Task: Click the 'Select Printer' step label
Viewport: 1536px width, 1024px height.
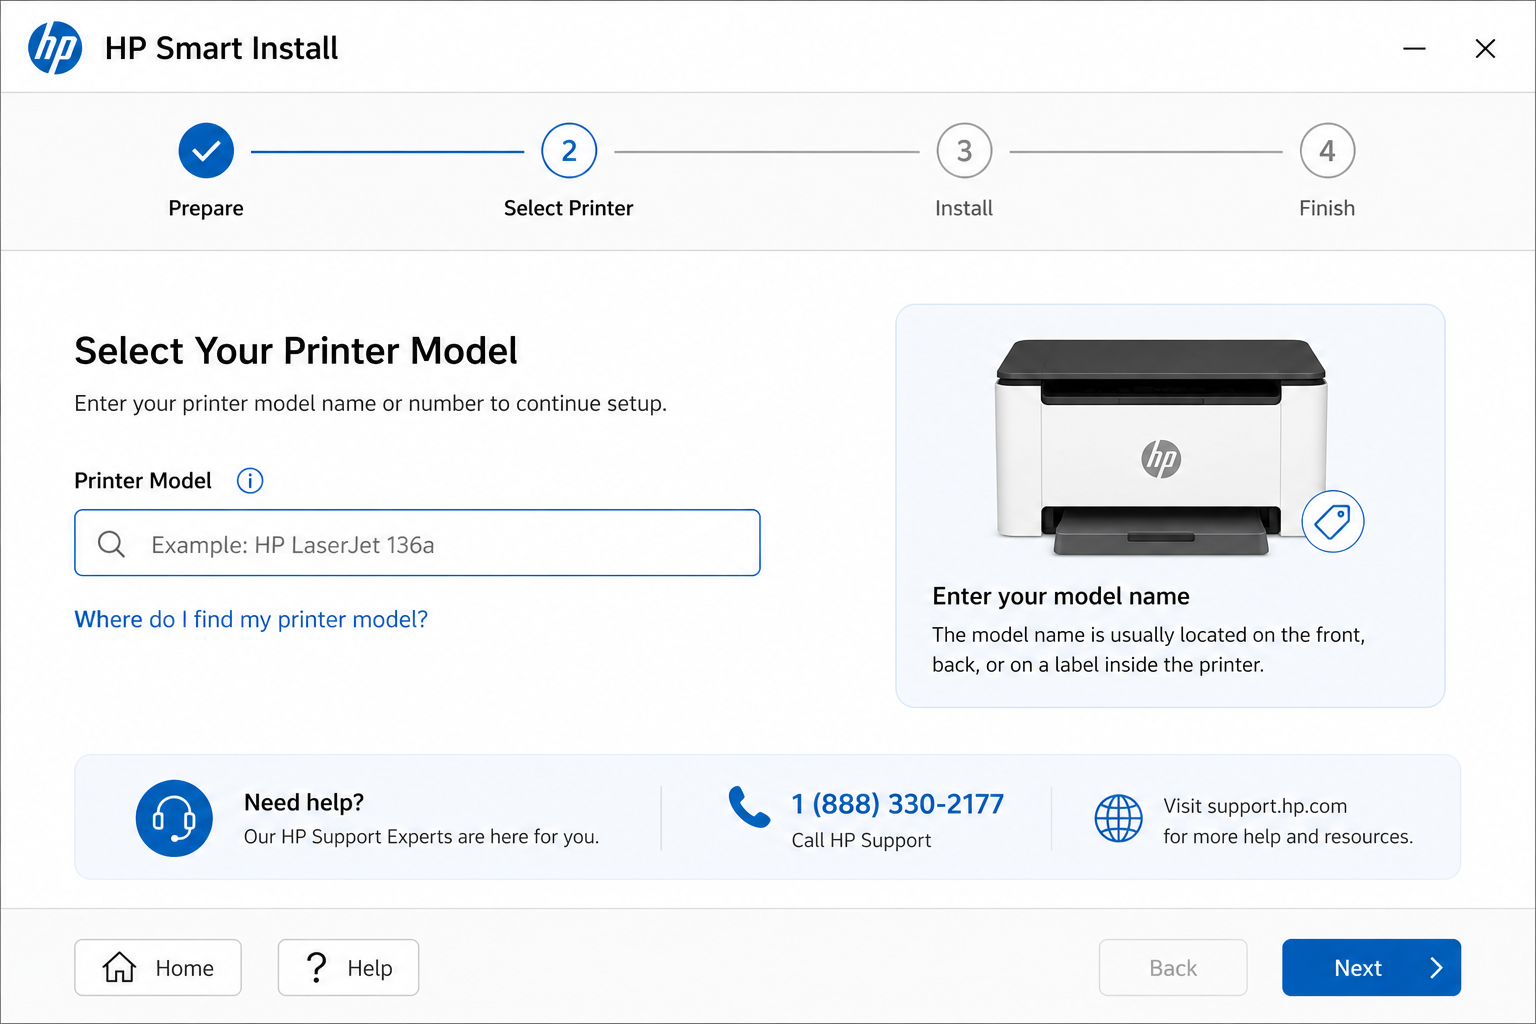Action: point(569,208)
